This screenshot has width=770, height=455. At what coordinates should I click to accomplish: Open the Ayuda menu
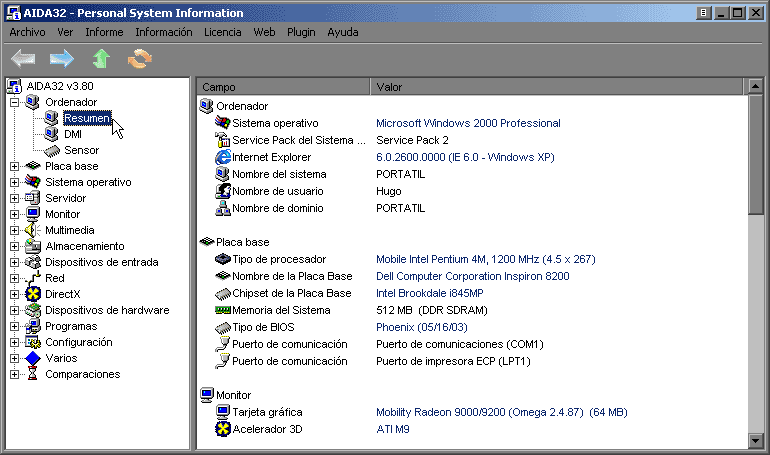coord(343,32)
